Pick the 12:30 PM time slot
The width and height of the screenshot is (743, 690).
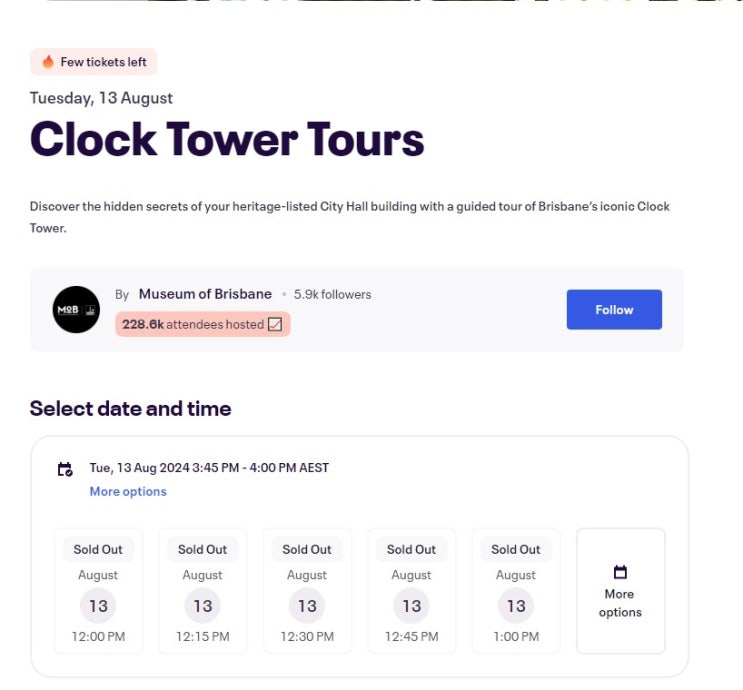click(x=307, y=591)
